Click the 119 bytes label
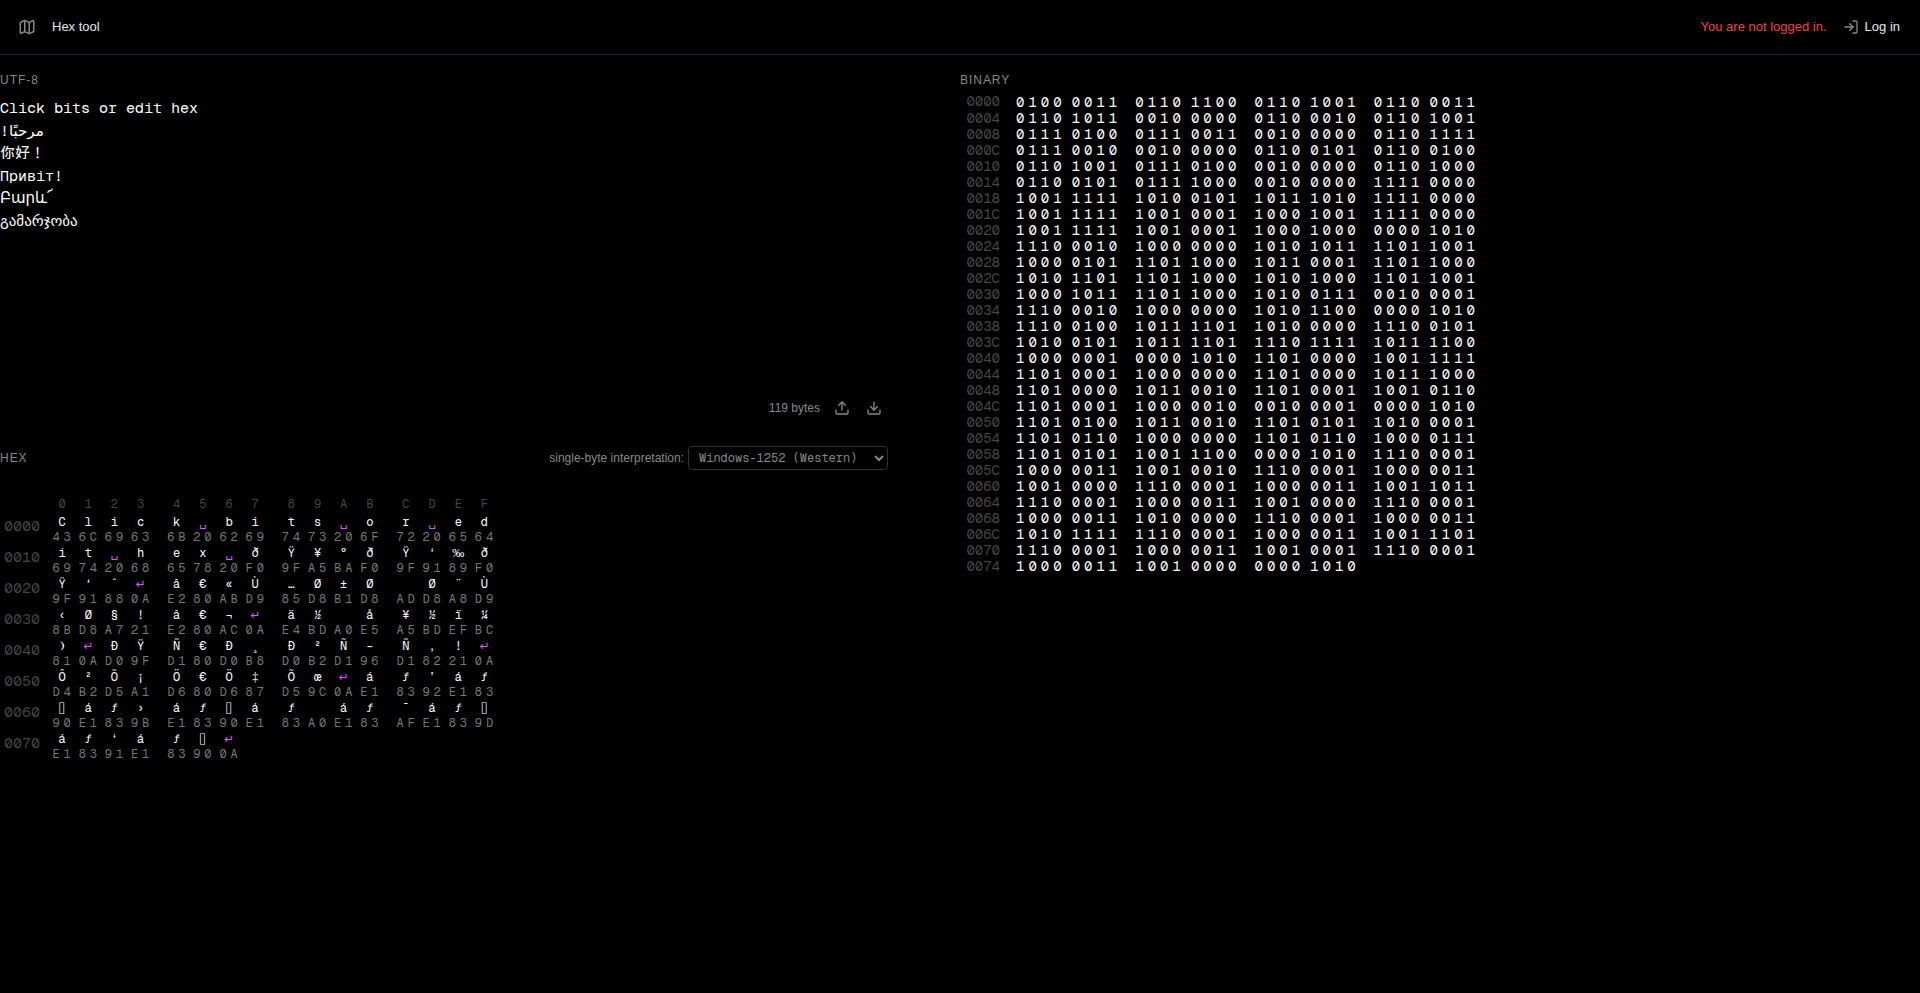 [793, 408]
